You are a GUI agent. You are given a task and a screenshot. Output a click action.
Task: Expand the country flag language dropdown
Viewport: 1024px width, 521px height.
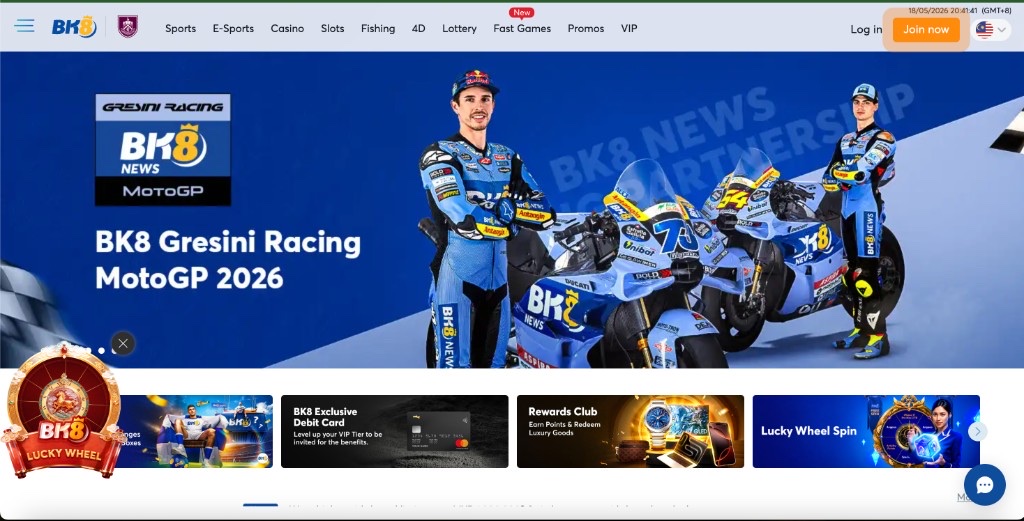[x=991, y=29]
